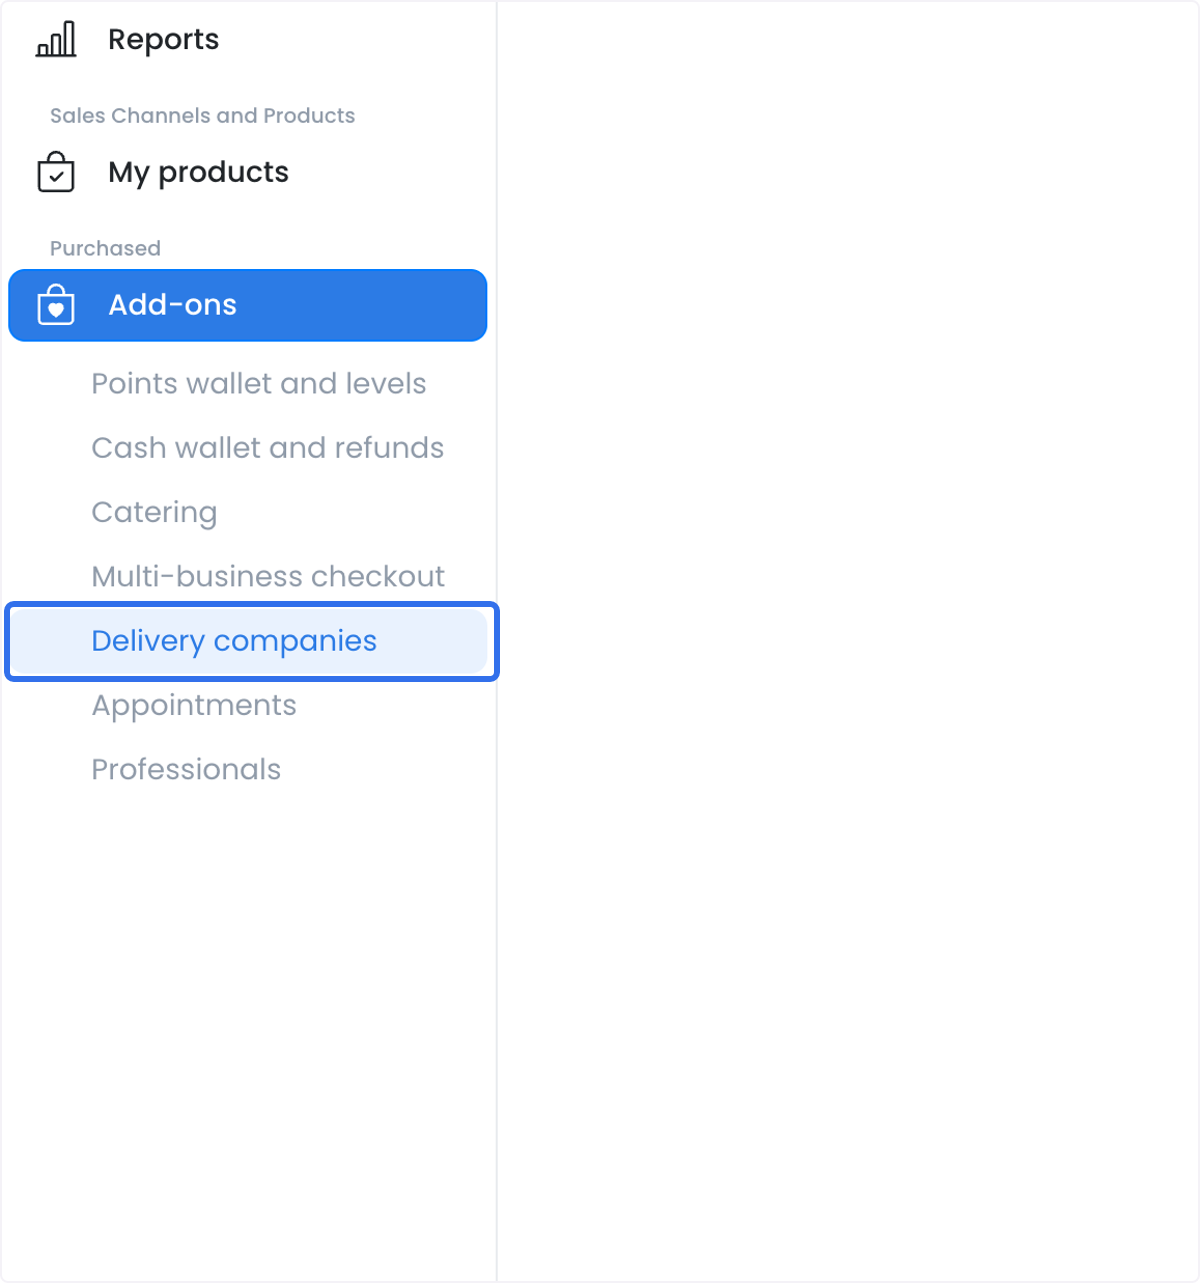Choose the Catering add-on
The height and width of the screenshot is (1283, 1200).
click(x=154, y=512)
